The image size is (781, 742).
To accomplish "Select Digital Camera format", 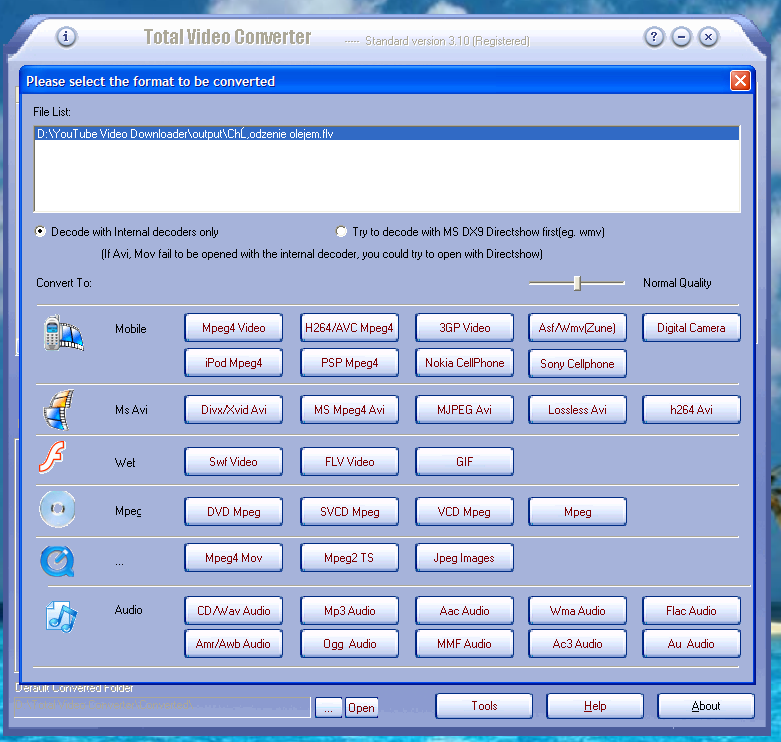I will pos(691,328).
